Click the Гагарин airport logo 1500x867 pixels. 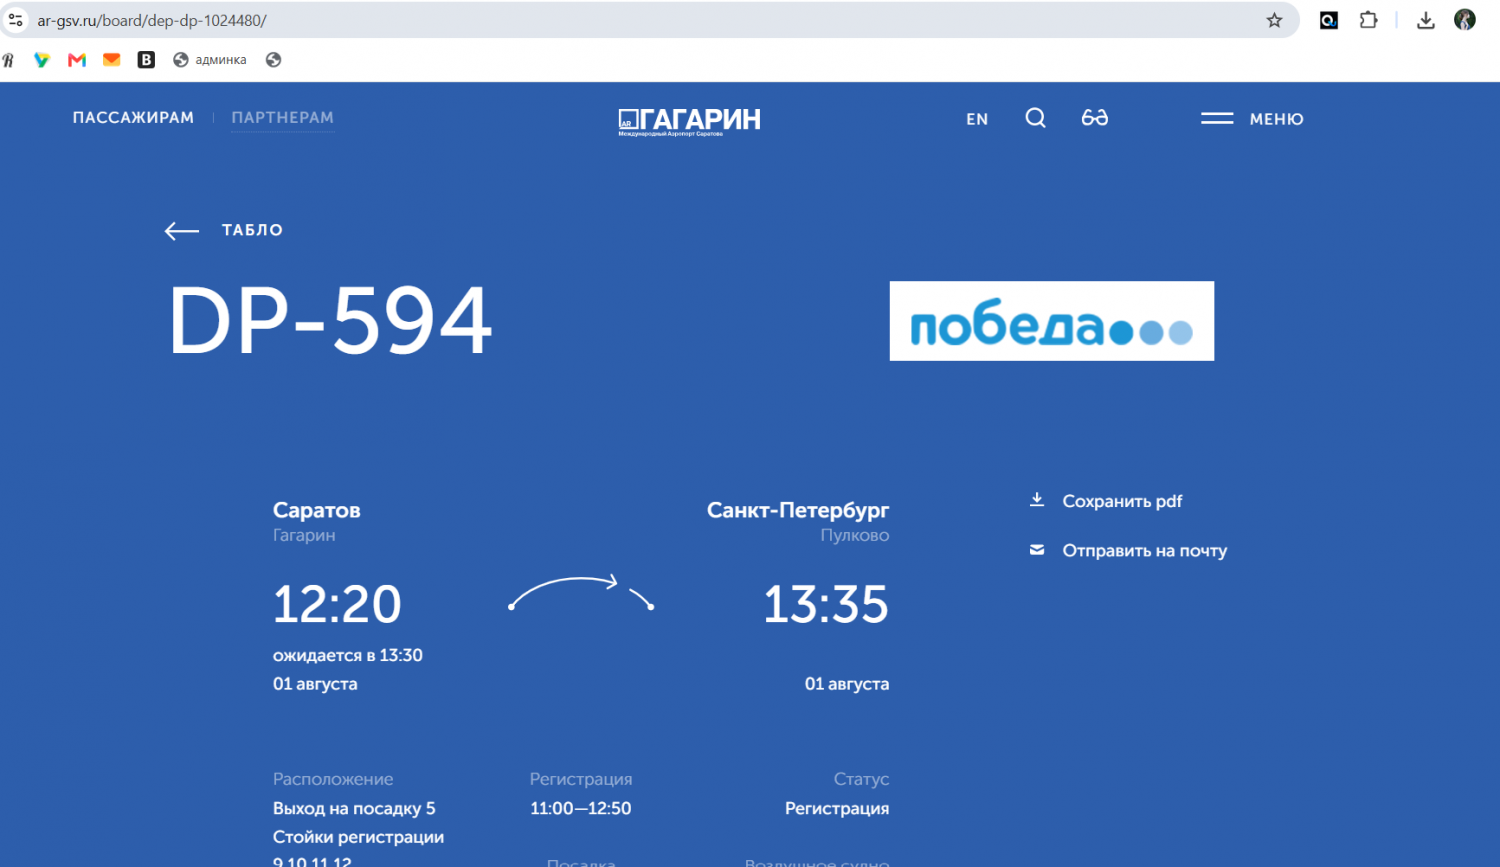(x=689, y=120)
